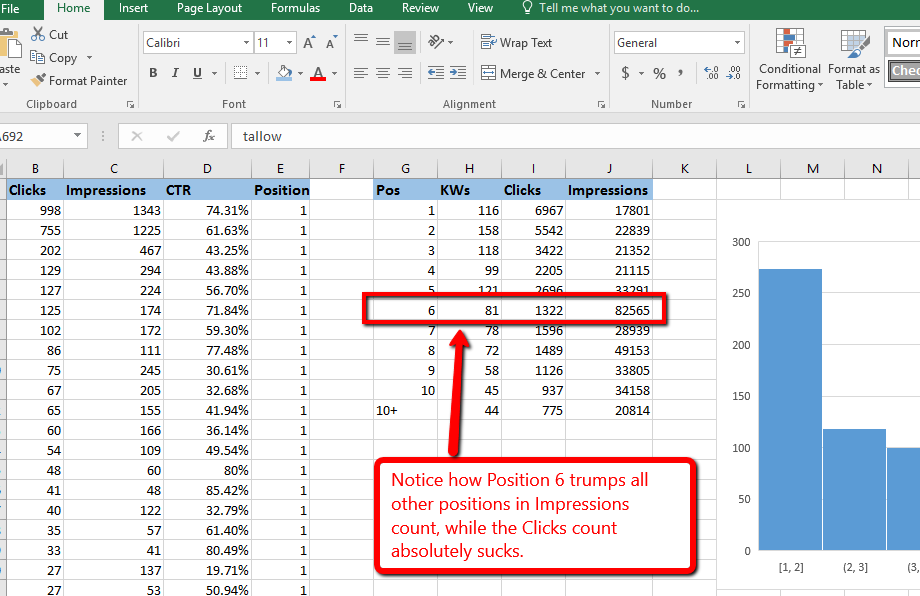Decrease font size with the smaller A icon
The image size is (920, 596).
[332, 42]
